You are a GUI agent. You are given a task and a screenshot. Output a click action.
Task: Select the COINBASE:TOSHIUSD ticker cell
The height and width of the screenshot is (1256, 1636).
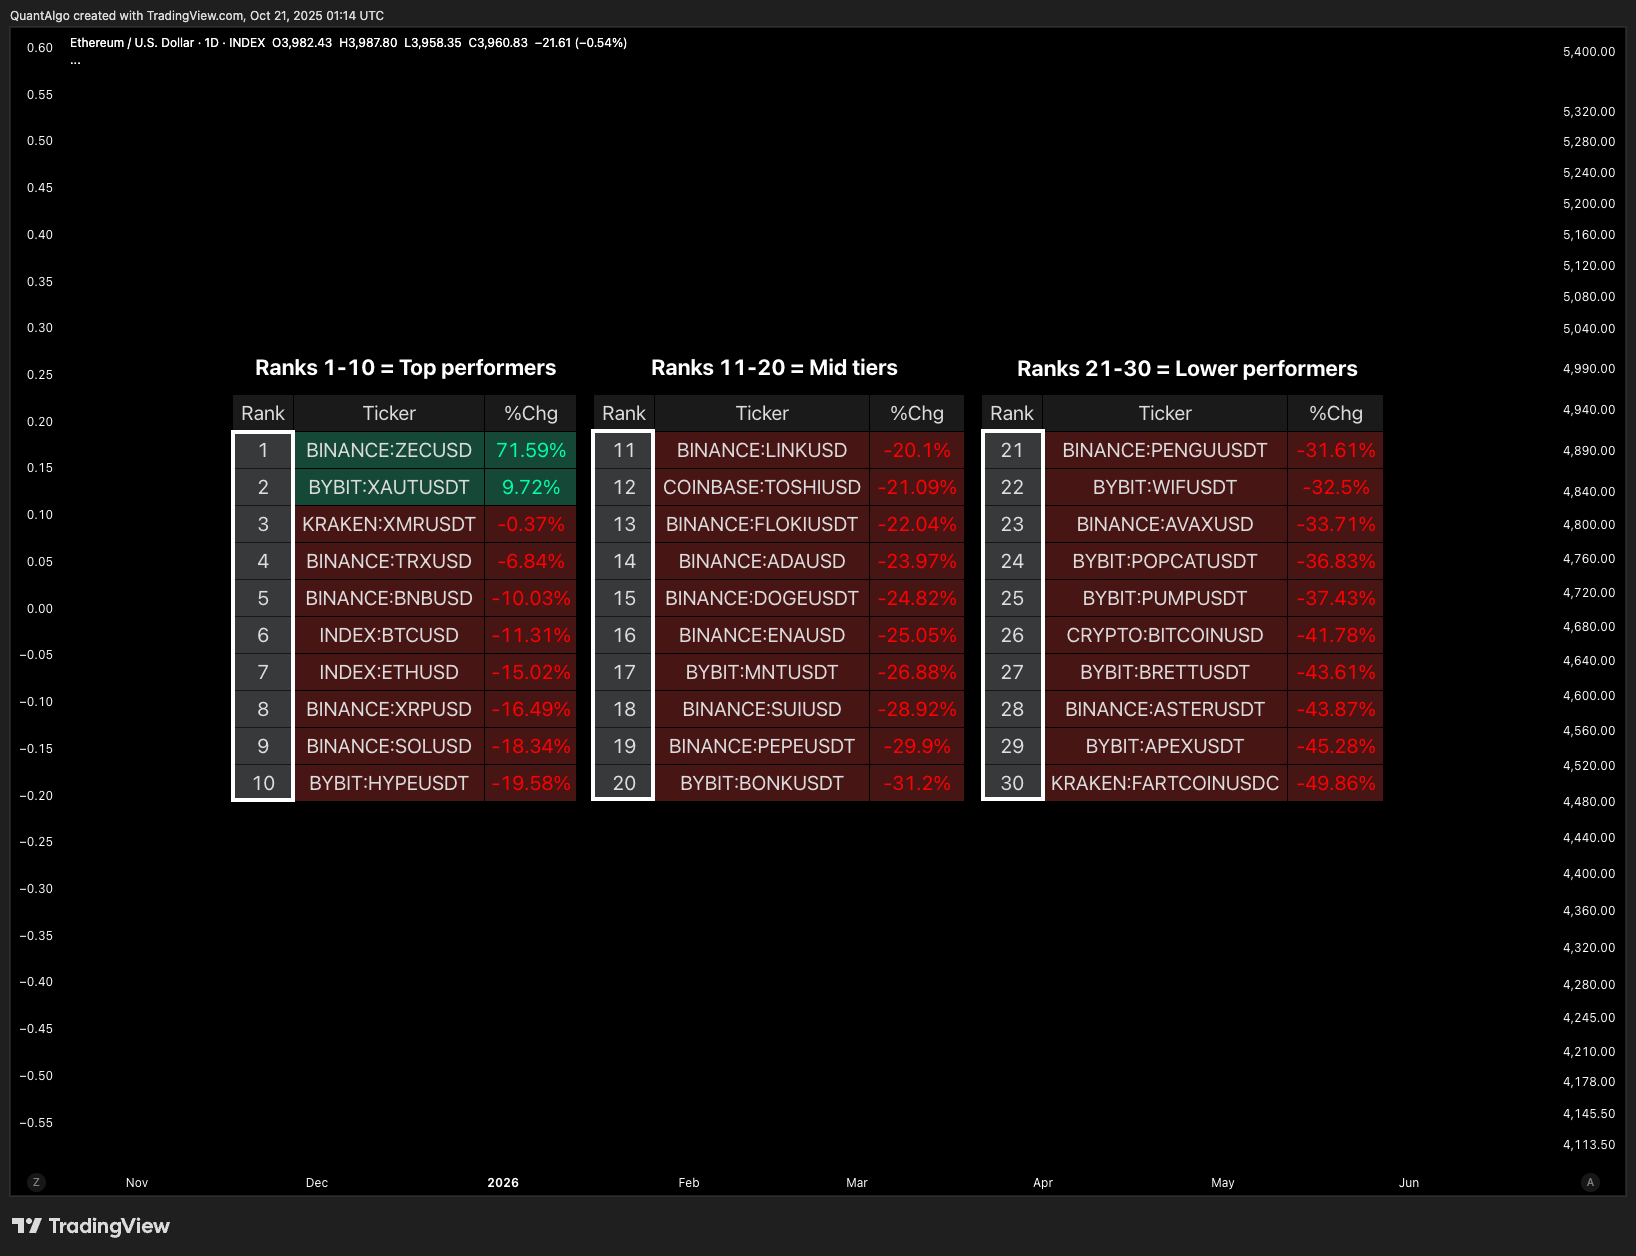762,487
